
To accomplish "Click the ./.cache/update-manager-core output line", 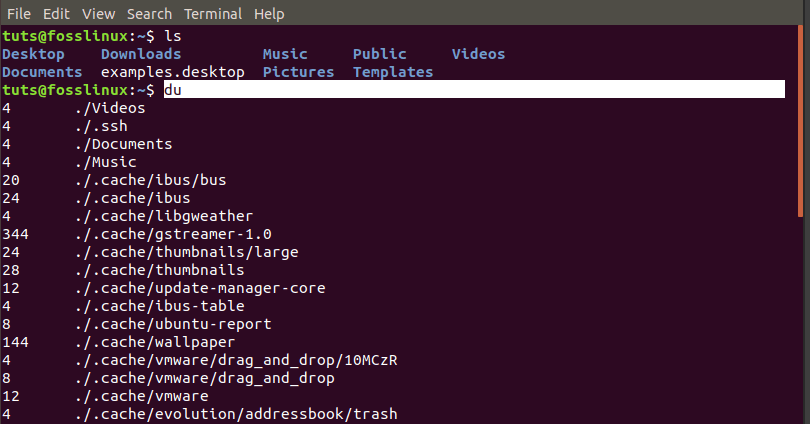I will [x=164, y=288].
